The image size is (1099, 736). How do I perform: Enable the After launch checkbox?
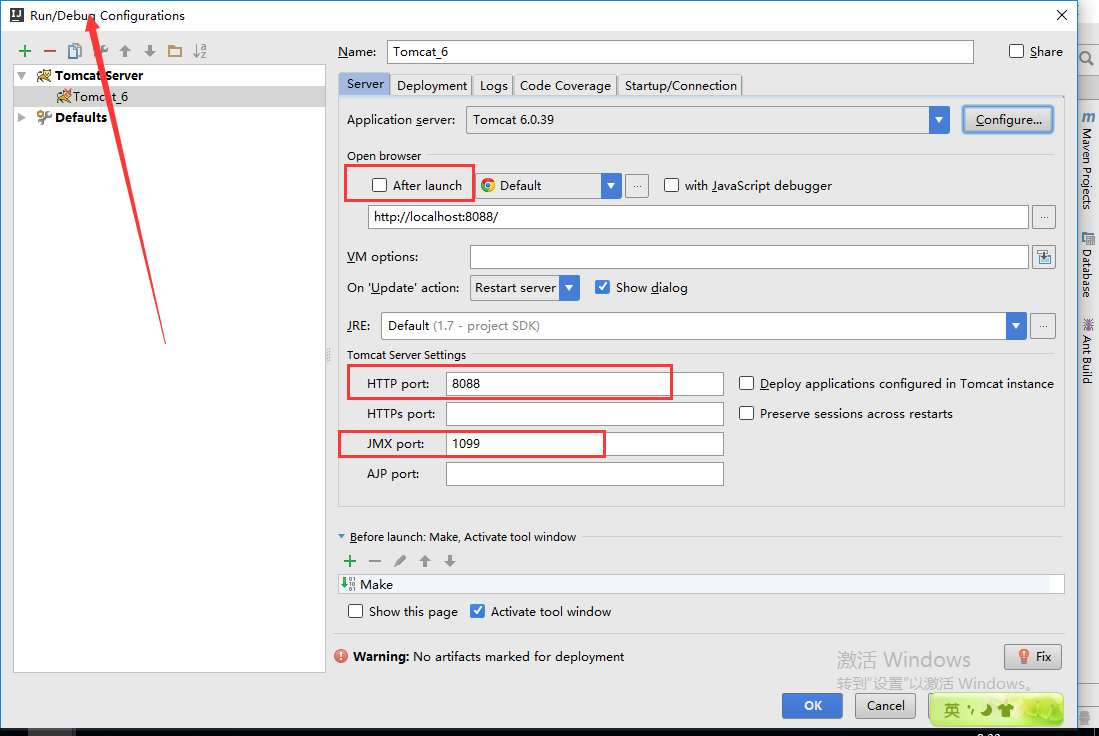[x=379, y=185]
